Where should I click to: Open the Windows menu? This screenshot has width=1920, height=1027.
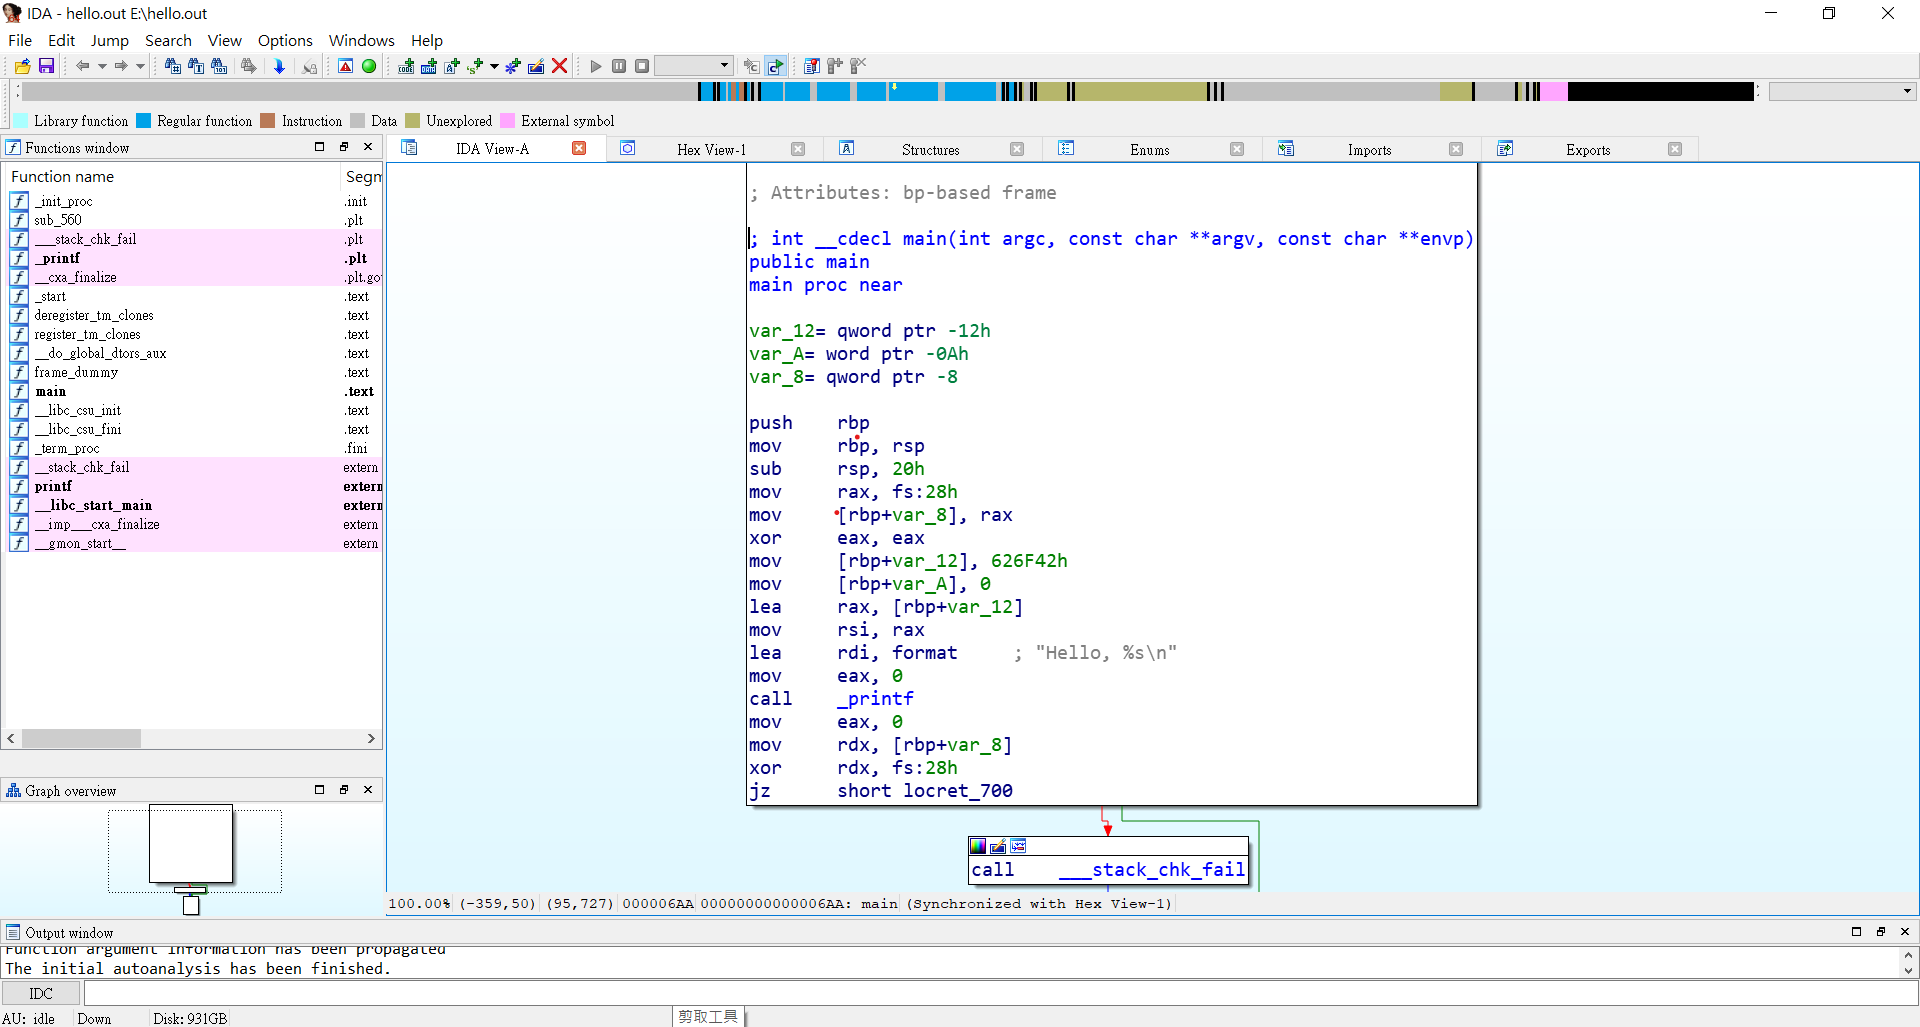[x=361, y=40]
